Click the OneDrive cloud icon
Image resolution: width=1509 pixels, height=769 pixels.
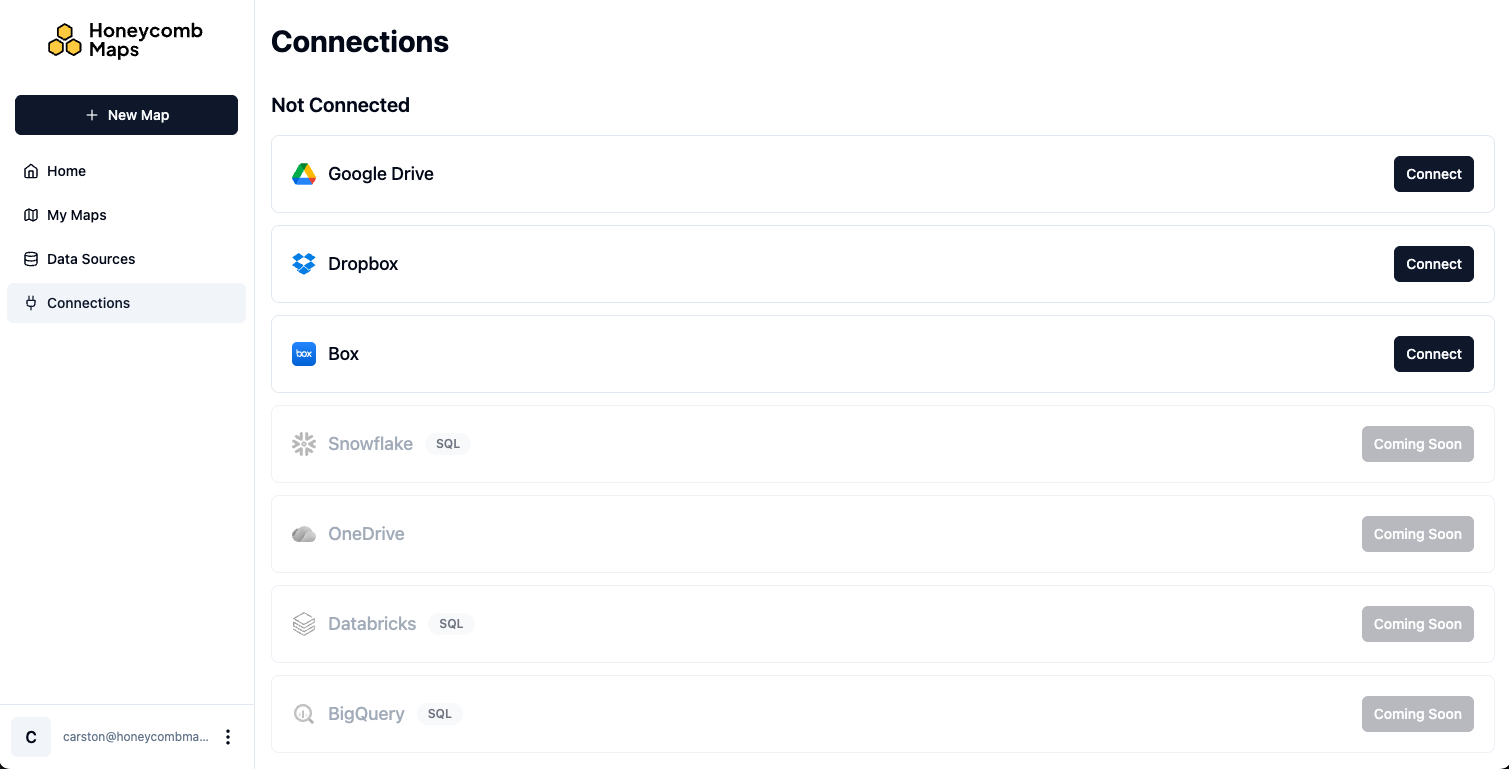pos(304,533)
